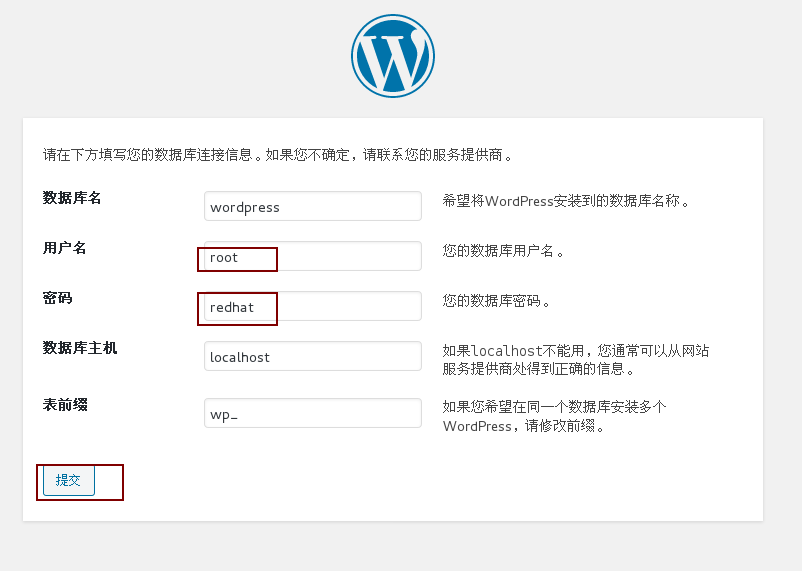
Task: Click the 数据库名 label
Action: 72,198
